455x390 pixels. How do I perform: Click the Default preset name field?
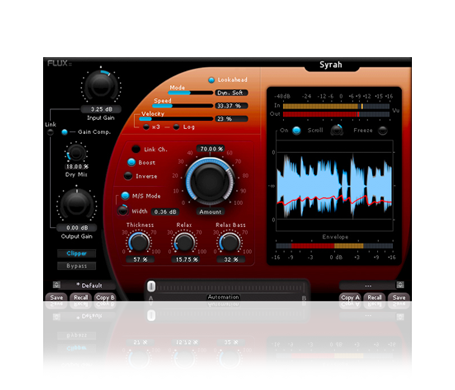pos(88,285)
